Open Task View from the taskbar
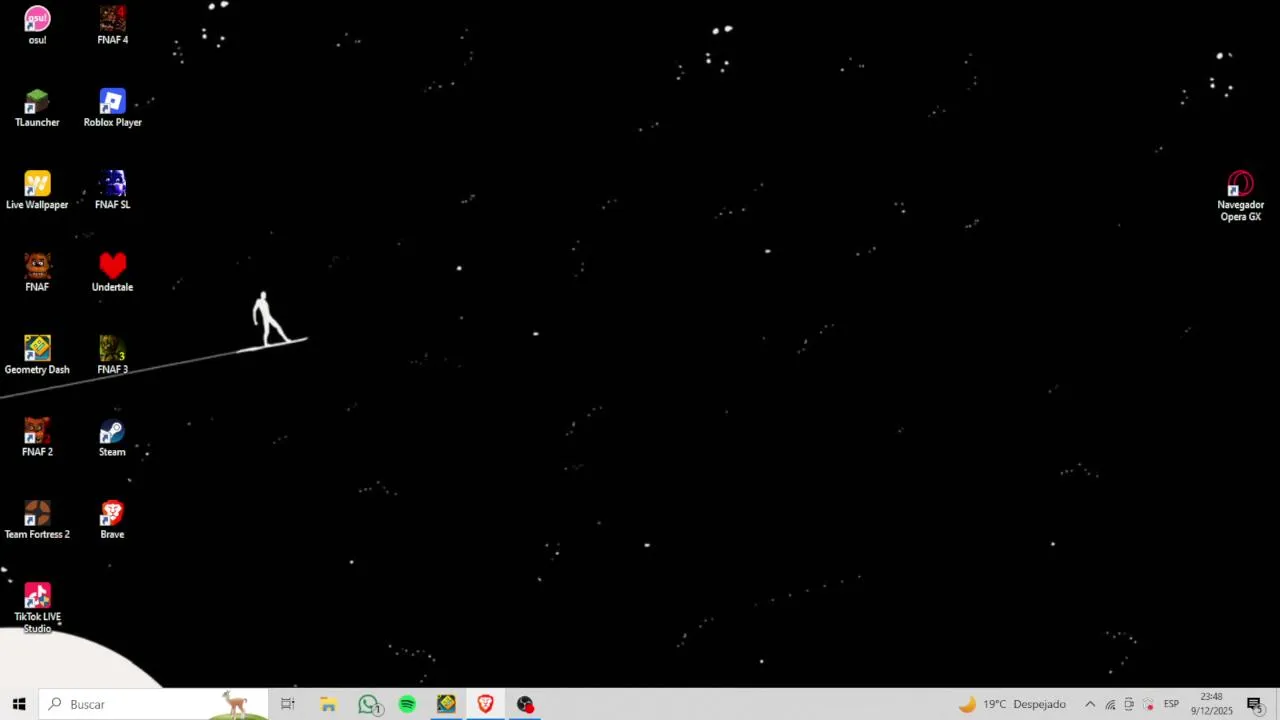The image size is (1280, 720). pos(288,704)
